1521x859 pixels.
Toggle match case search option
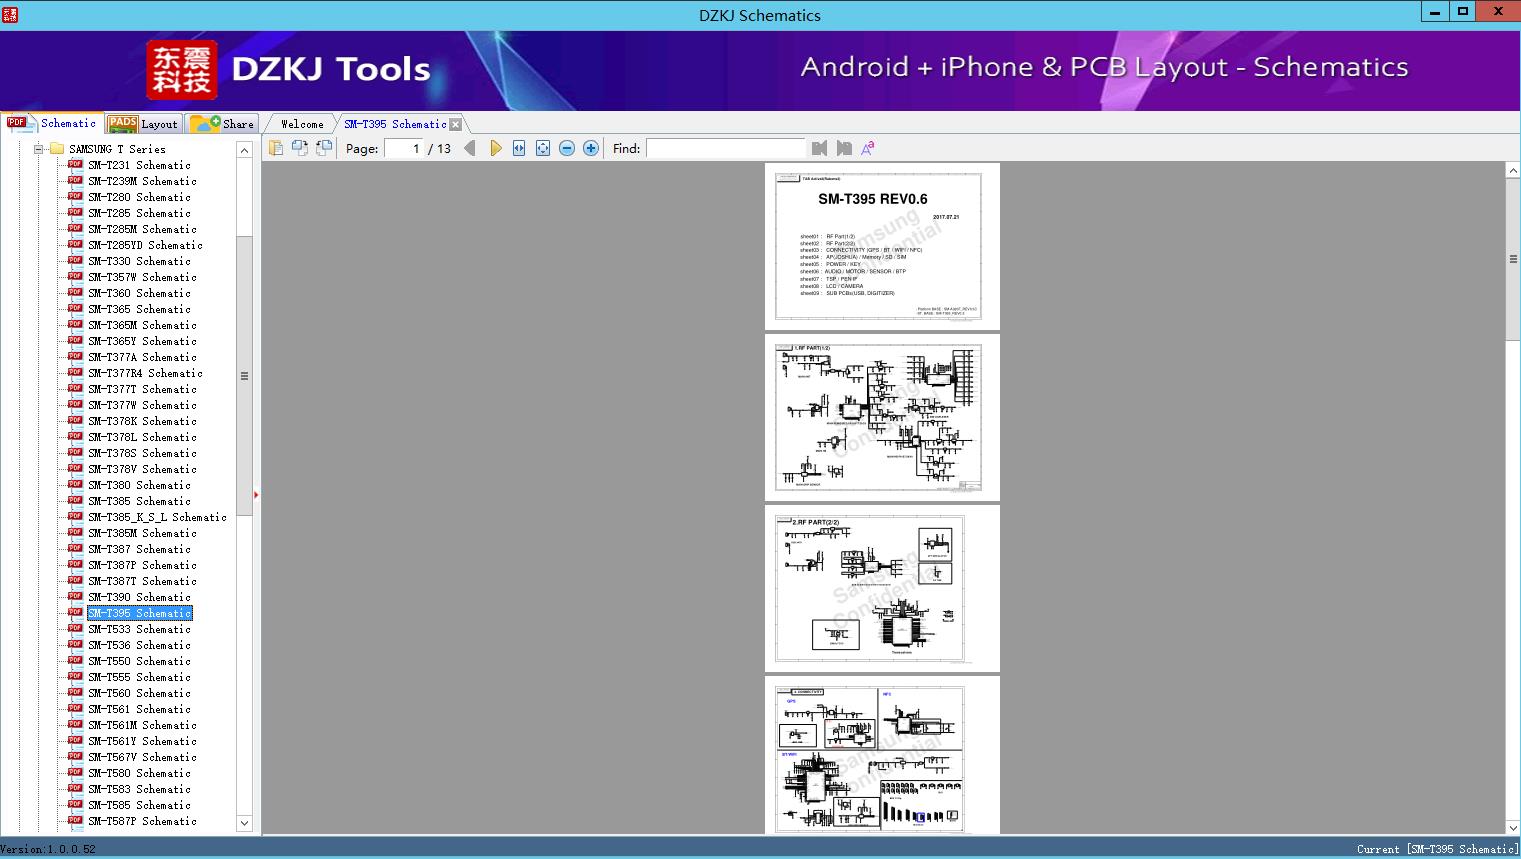868,148
